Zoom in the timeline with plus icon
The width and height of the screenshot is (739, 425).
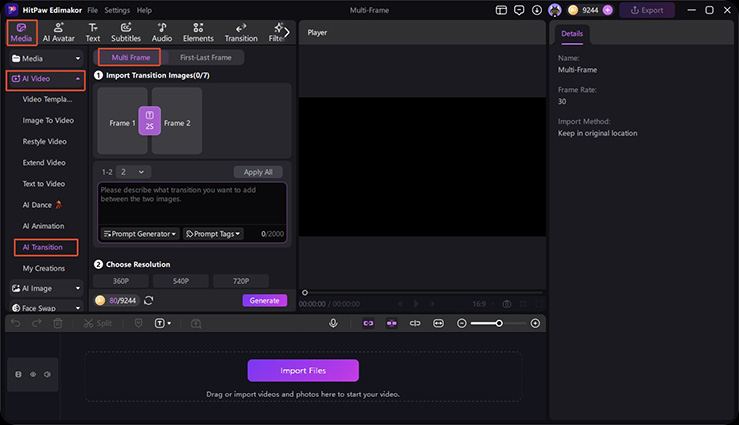(x=535, y=323)
